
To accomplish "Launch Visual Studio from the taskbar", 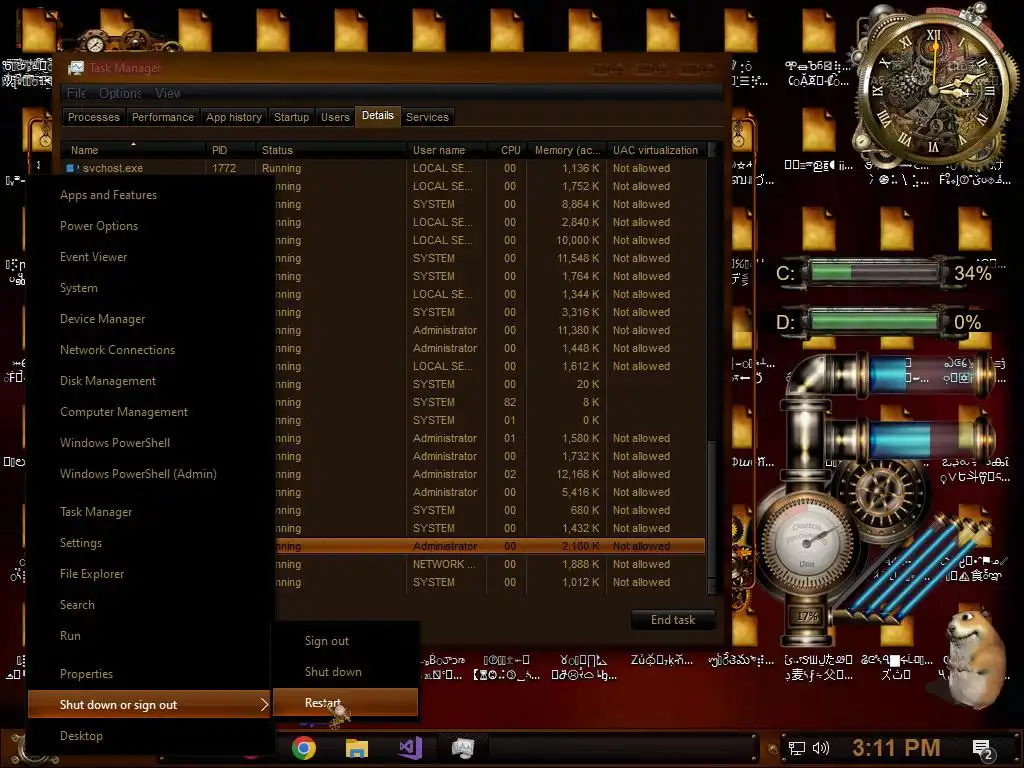I will coord(410,748).
